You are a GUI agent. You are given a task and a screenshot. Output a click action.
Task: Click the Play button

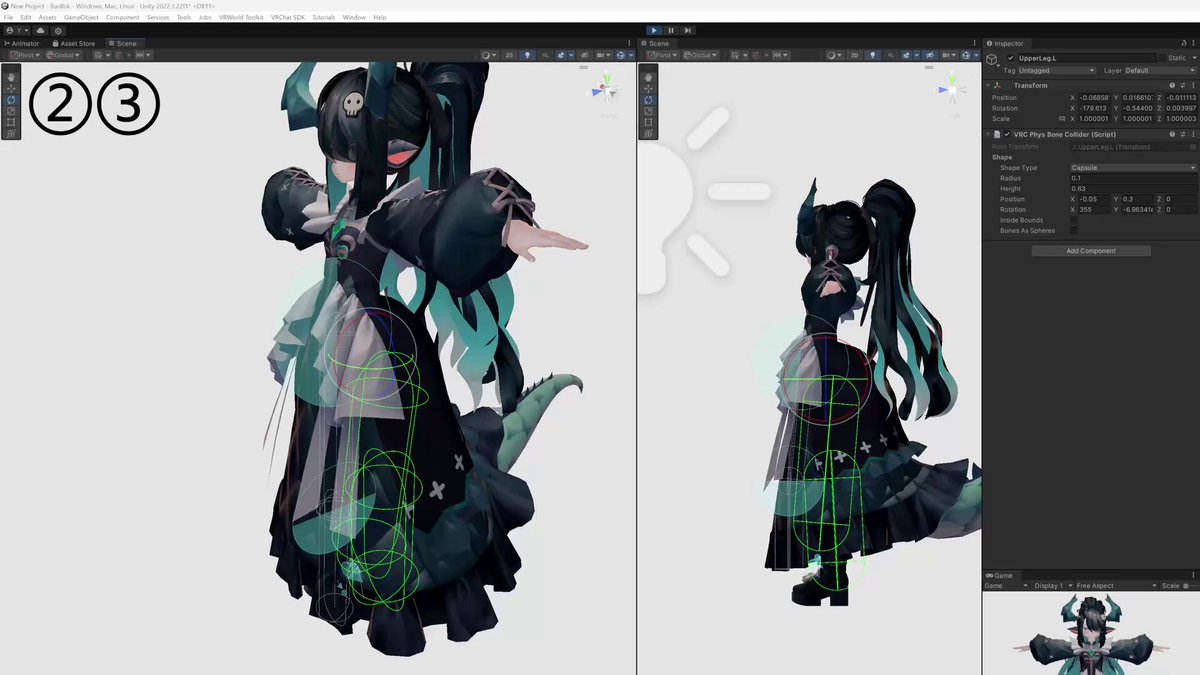click(x=654, y=31)
